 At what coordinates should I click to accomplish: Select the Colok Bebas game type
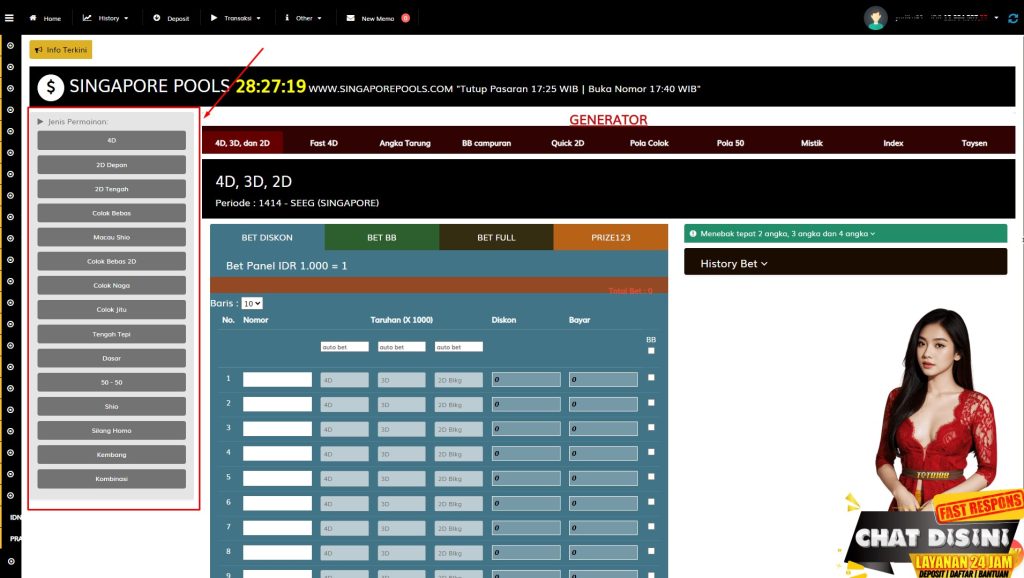112,213
